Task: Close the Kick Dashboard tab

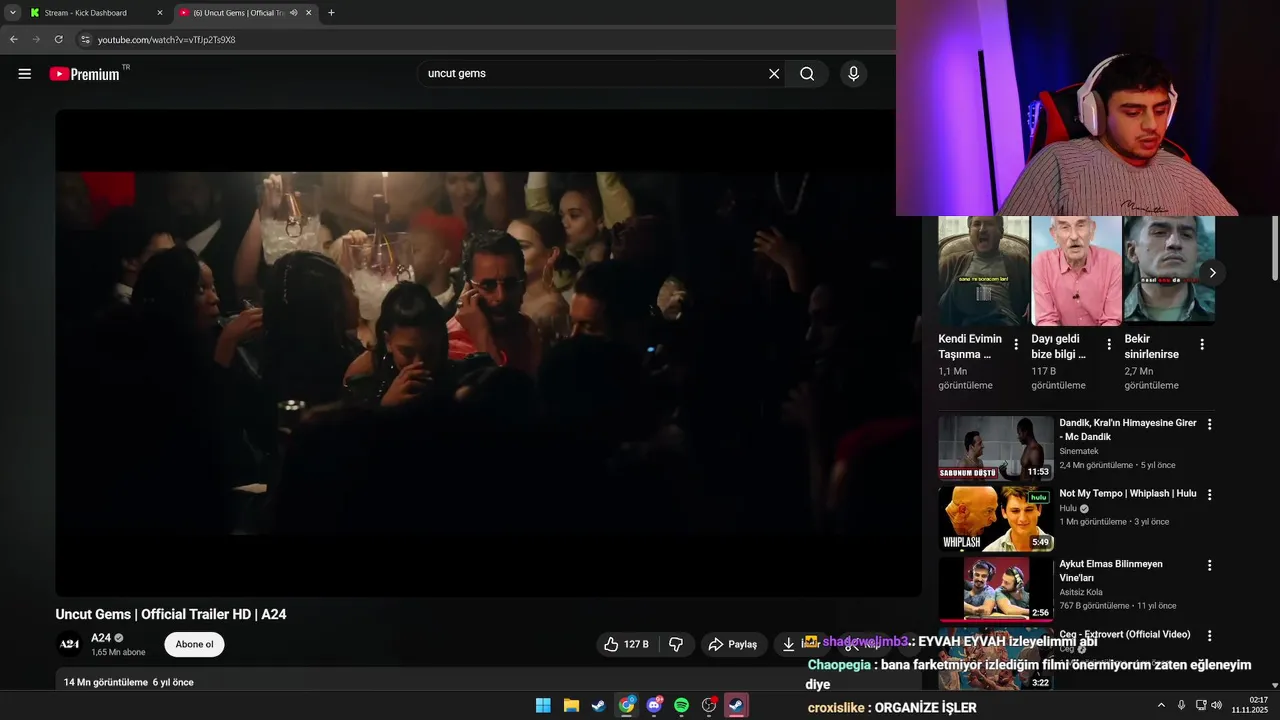Action: 160,13
